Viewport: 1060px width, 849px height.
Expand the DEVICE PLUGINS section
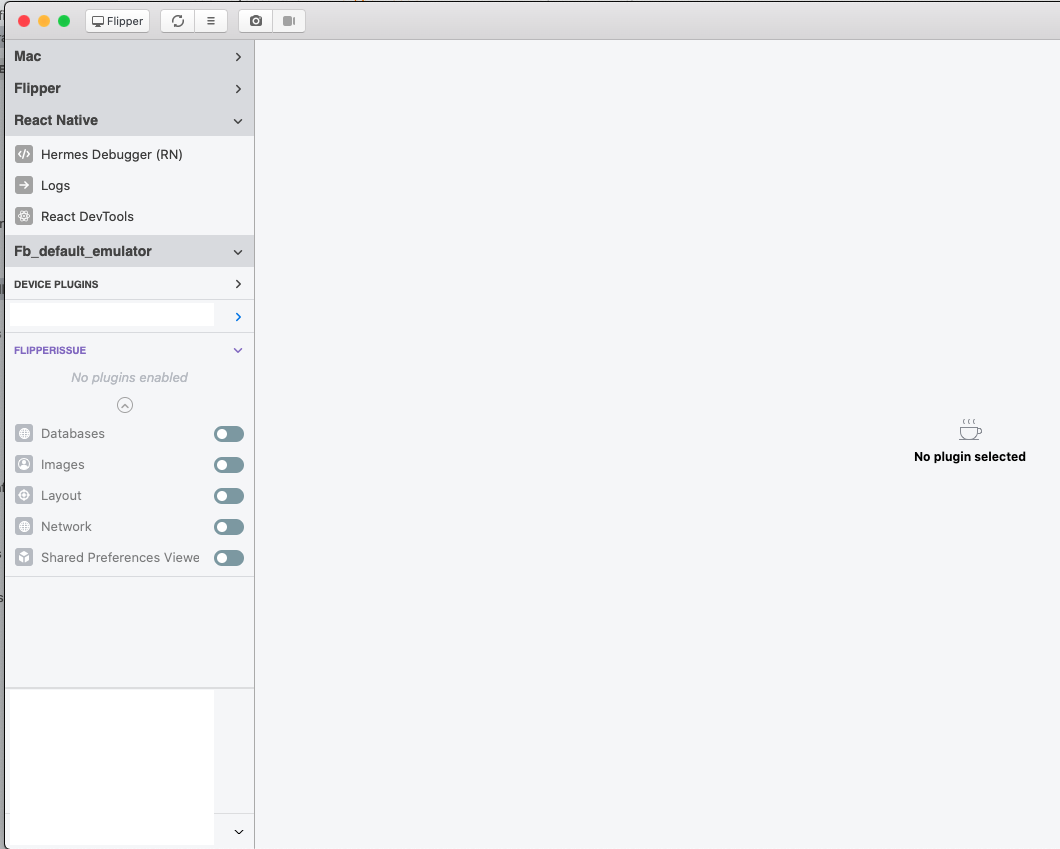coord(237,284)
